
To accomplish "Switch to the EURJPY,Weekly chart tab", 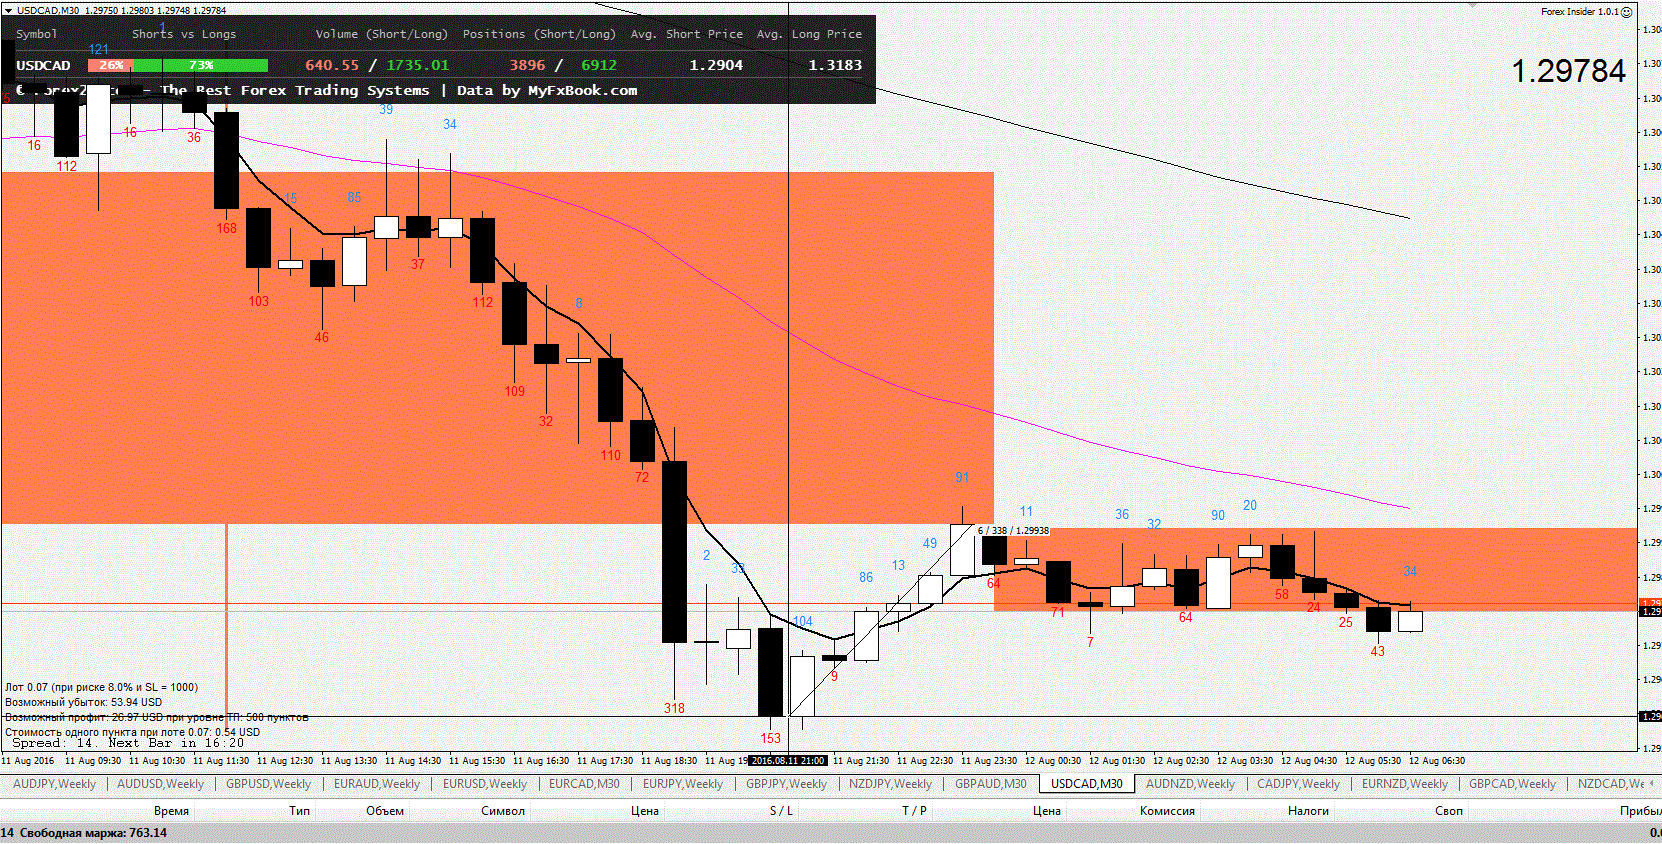I will coord(683,784).
